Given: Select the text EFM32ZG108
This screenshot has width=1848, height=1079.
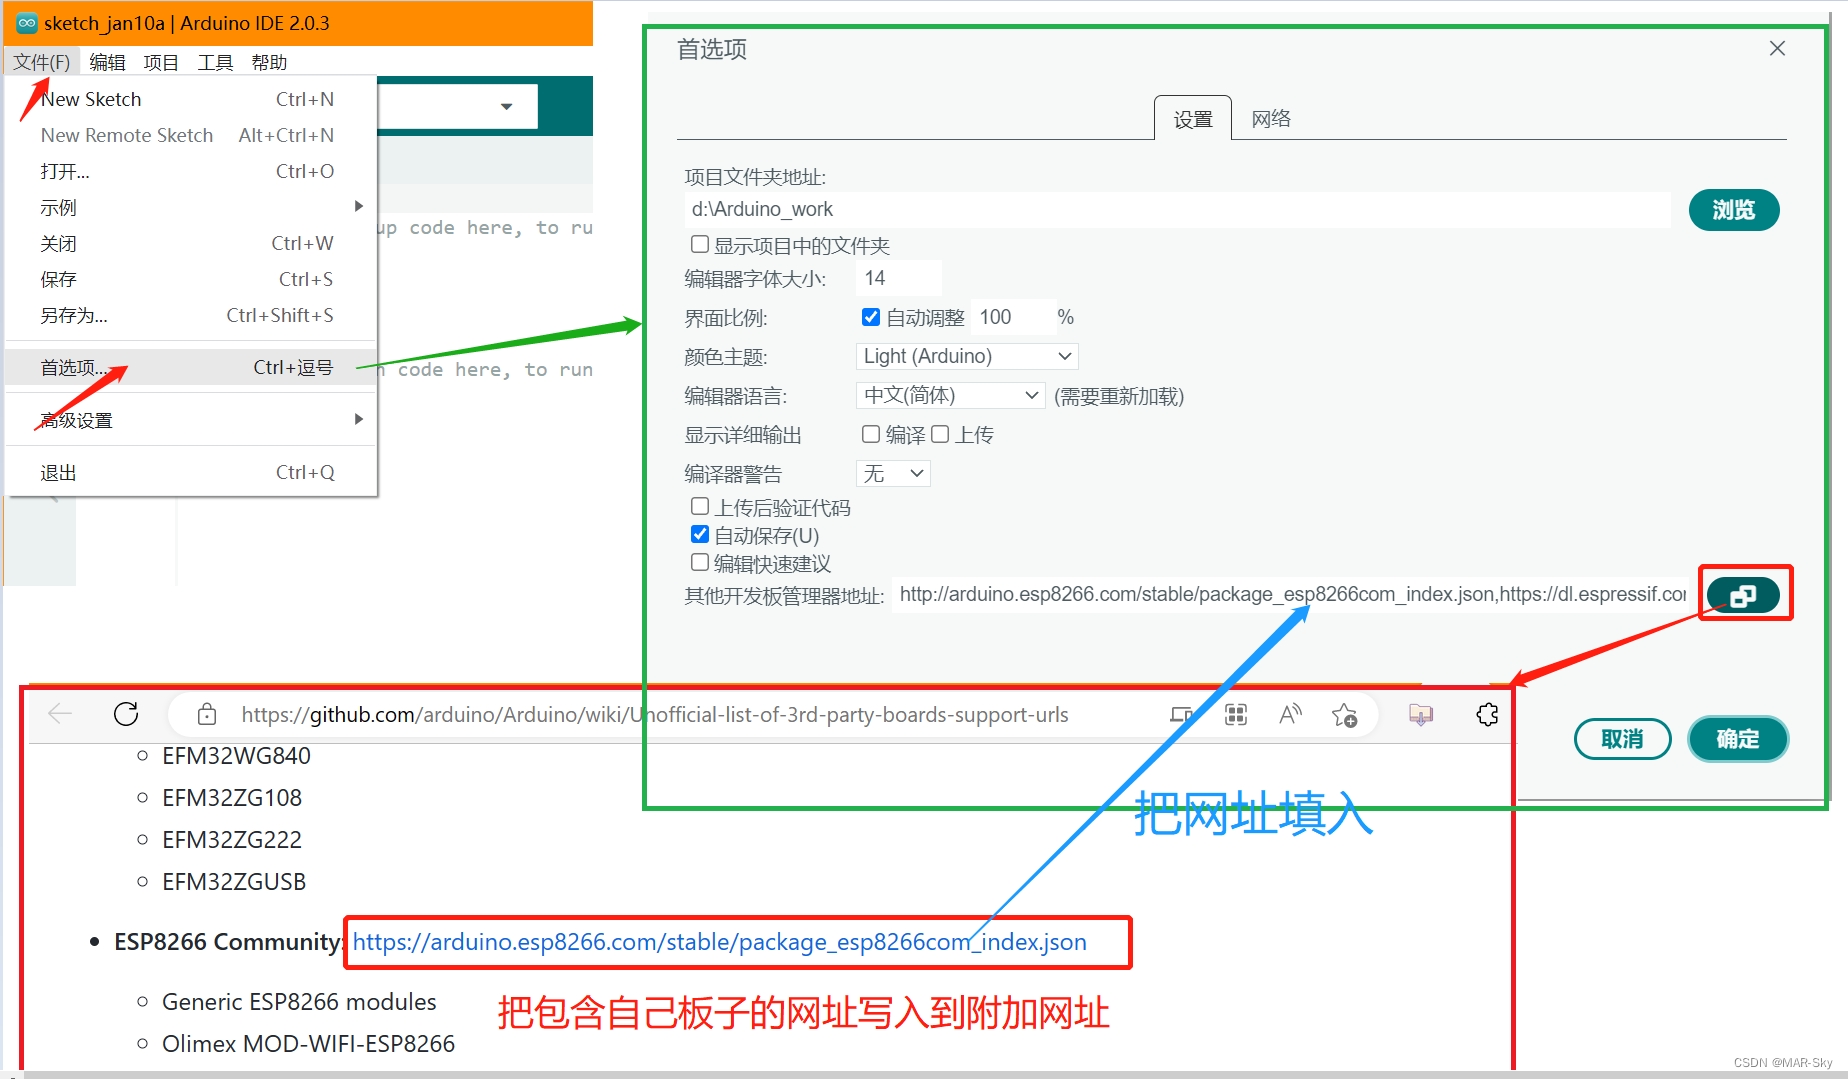Looking at the screenshot, I should pyautogui.click(x=232, y=798).
